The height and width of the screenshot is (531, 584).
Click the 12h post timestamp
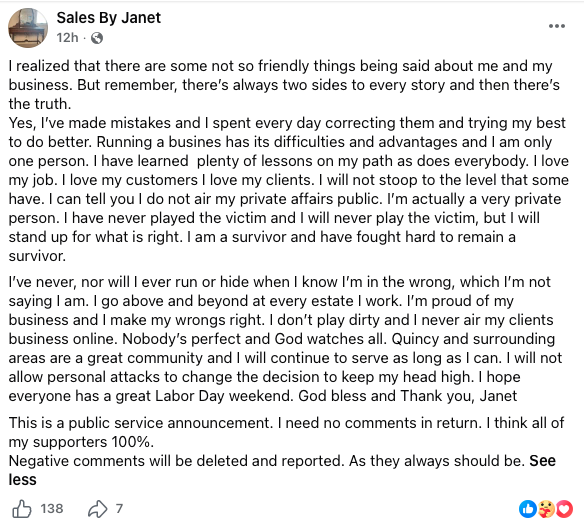point(67,38)
